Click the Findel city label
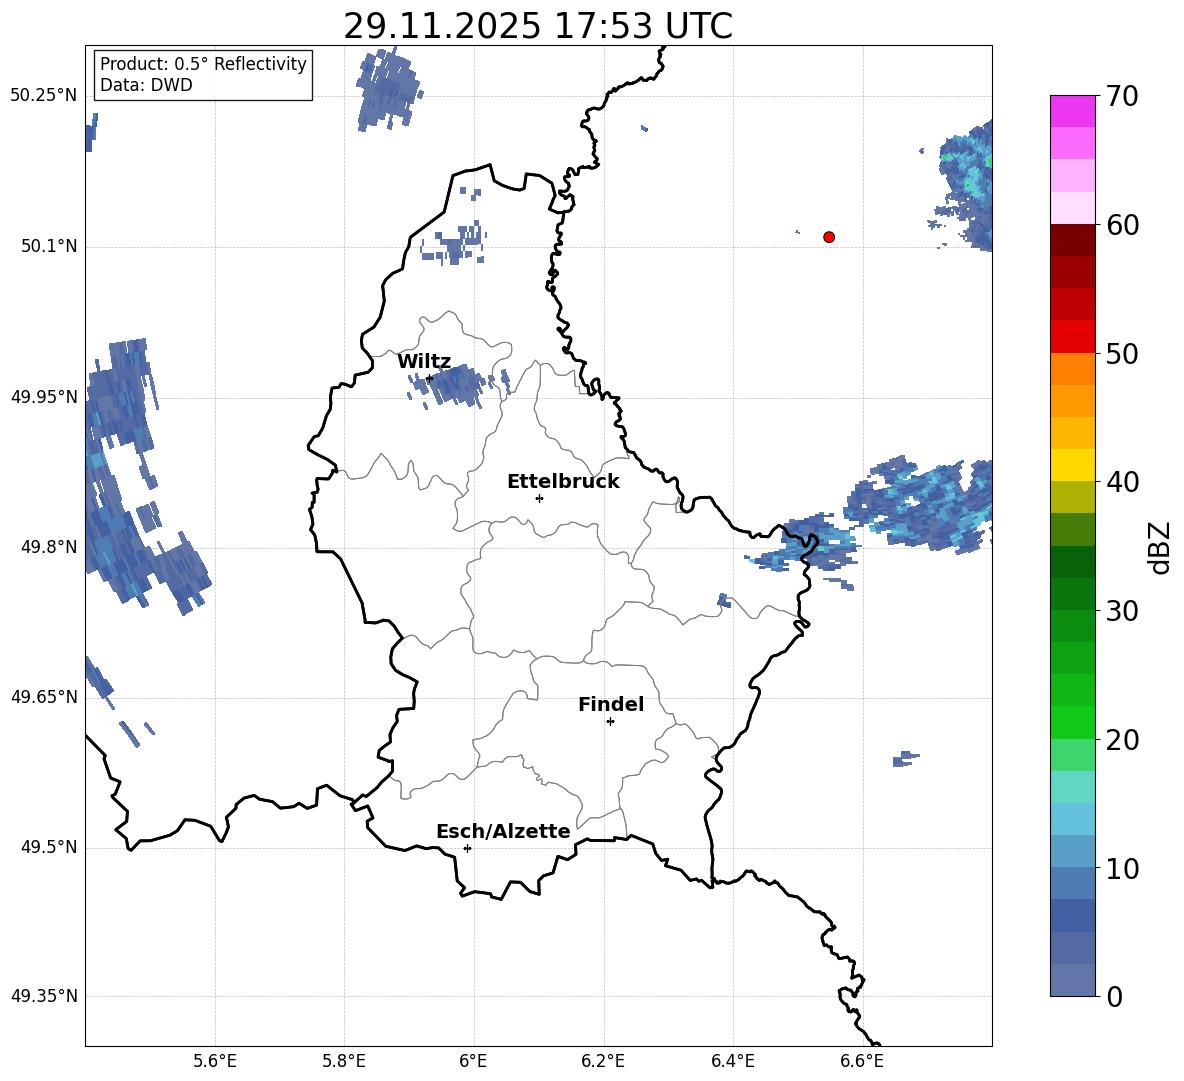This screenshot has height=1081, width=1184. click(x=611, y=704)
